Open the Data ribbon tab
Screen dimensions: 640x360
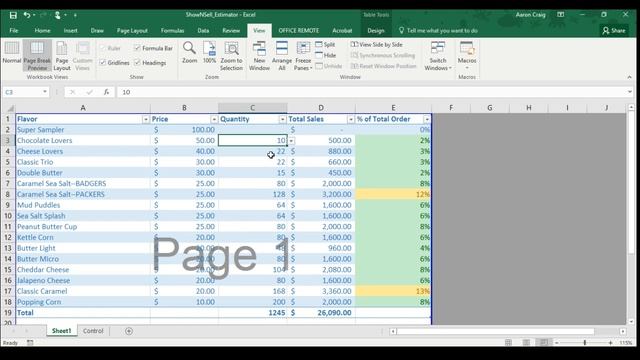[x=203, y=31]
